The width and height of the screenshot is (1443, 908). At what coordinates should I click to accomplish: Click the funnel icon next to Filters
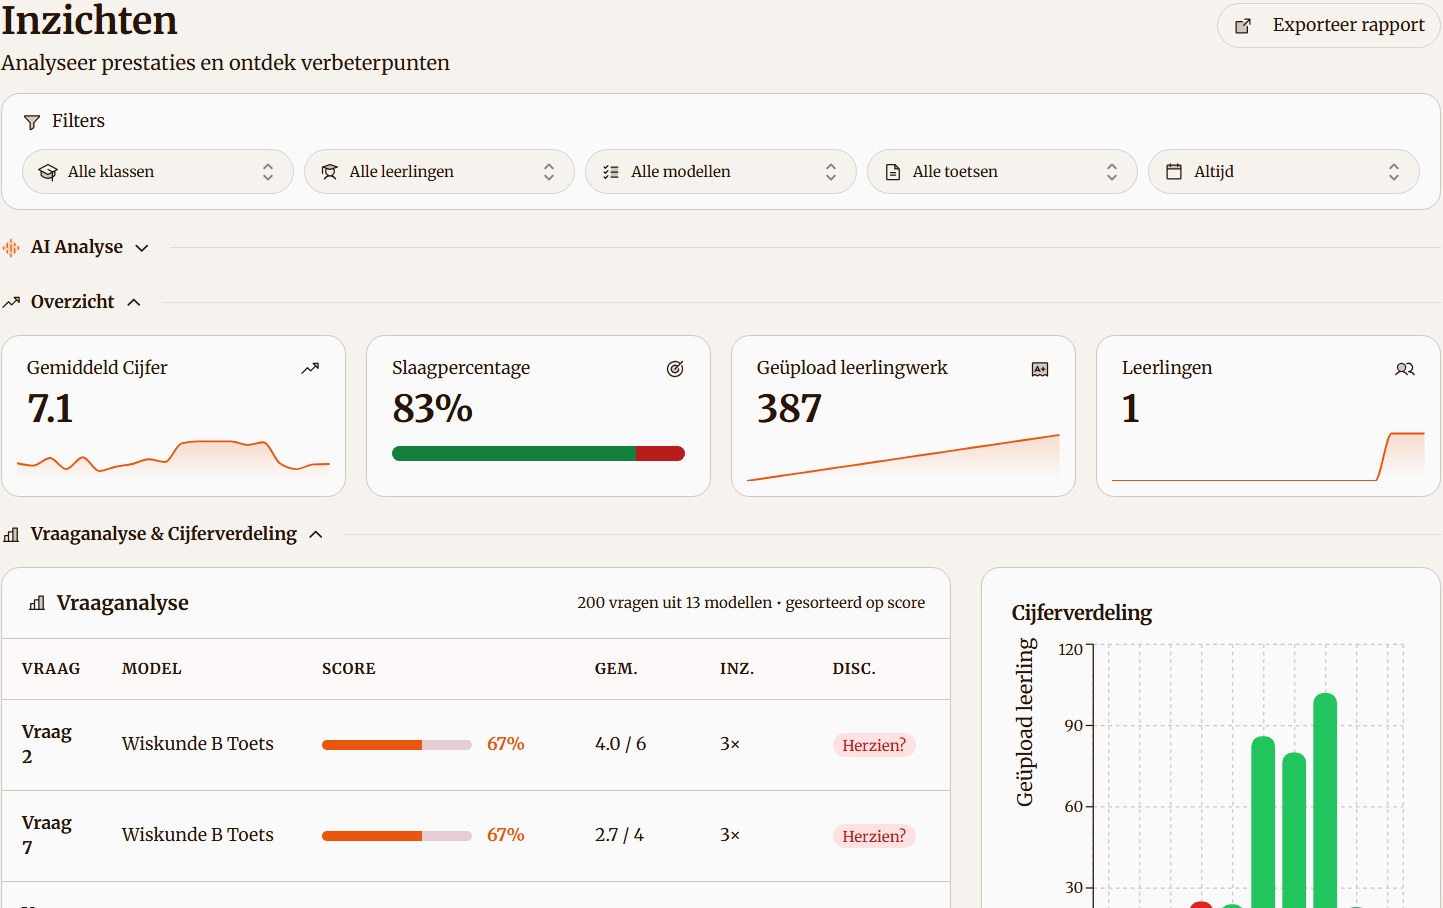click(32, 121)
